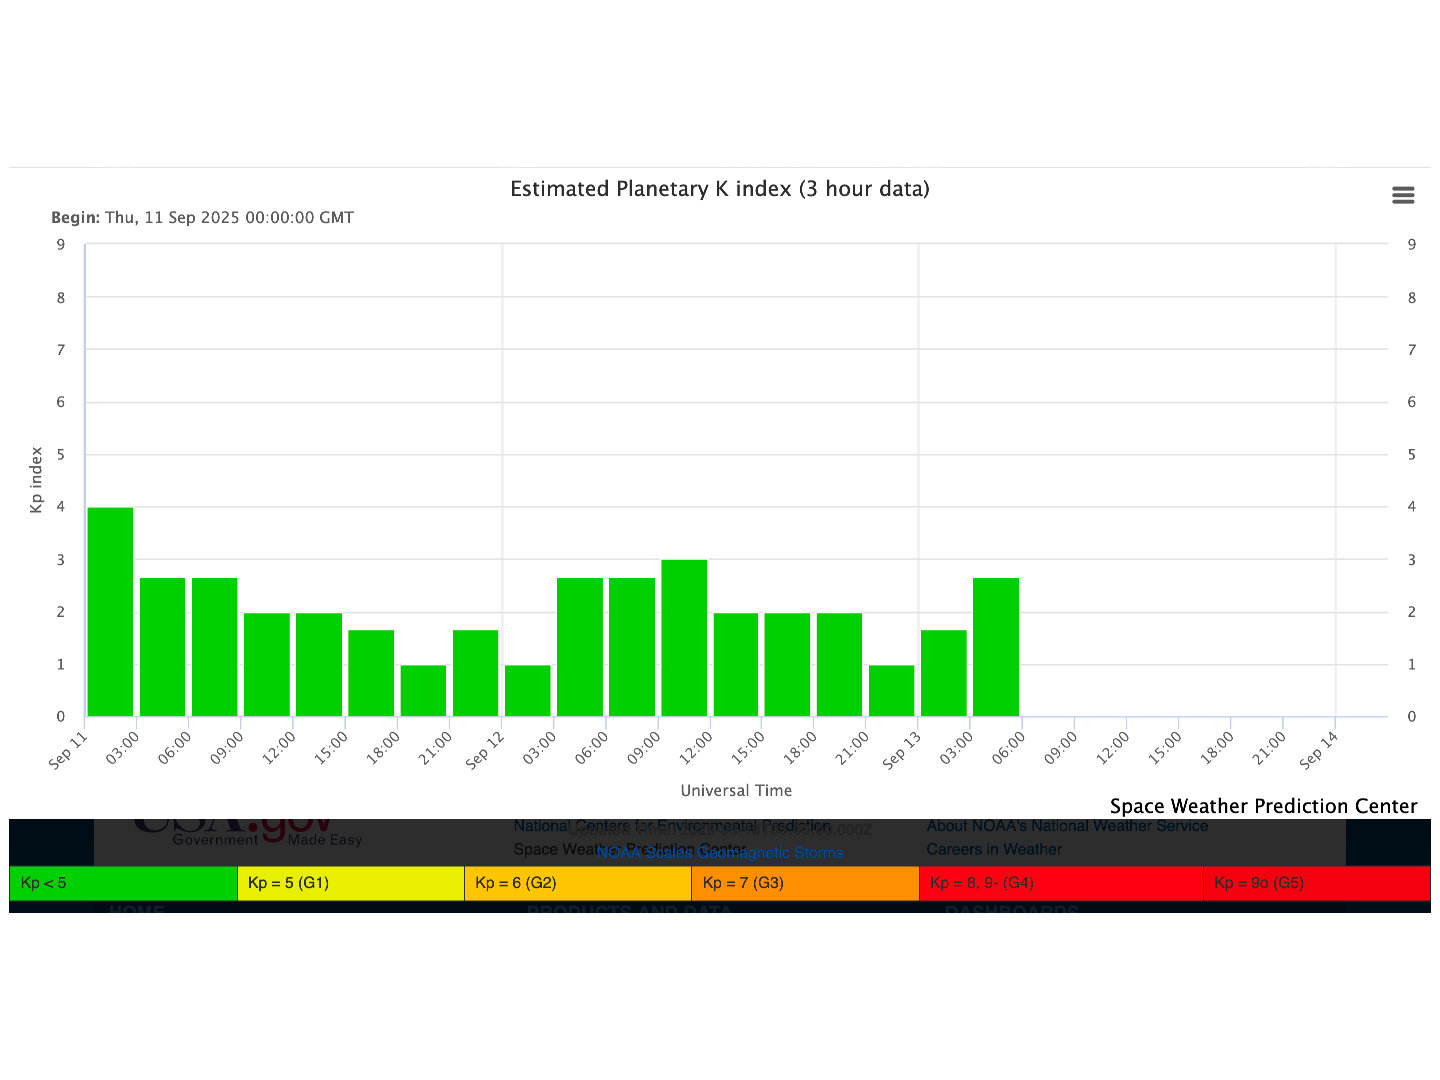This screenshot has height=1080, width=1440.
Task: Select the Kp = 9o (G5) legend box
Action: 1316,883
